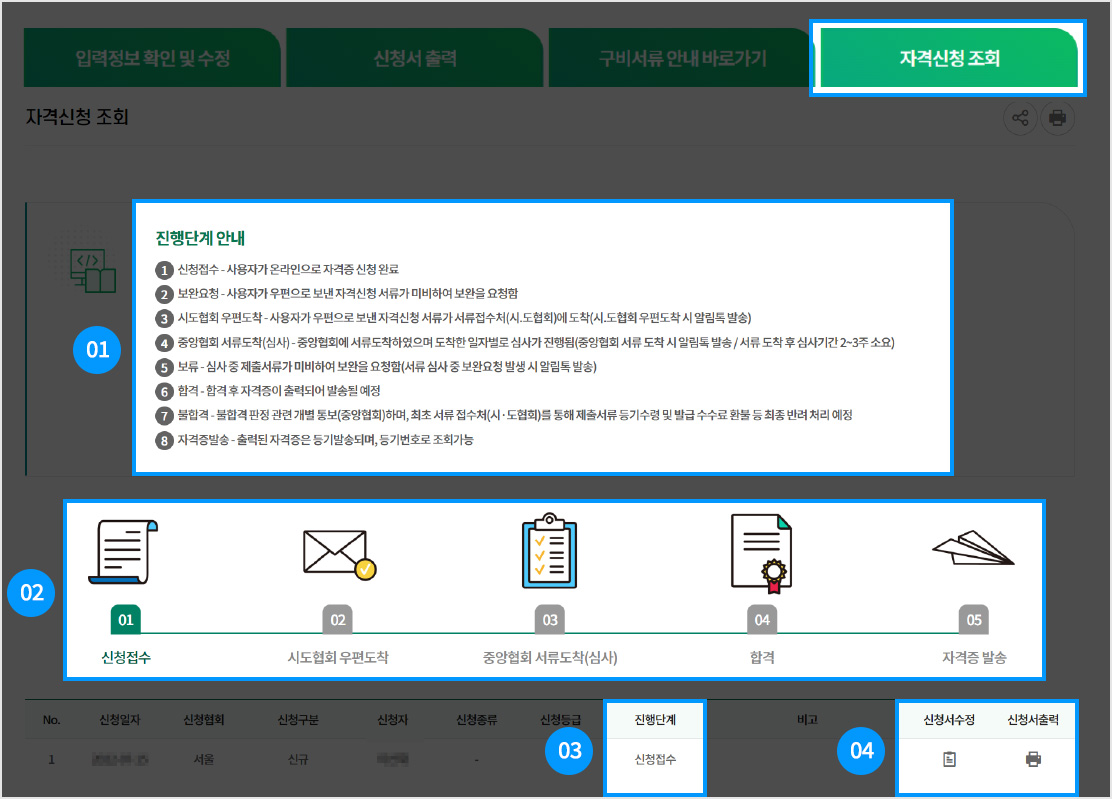Click the 진행단계 column header

coord(655,719)
